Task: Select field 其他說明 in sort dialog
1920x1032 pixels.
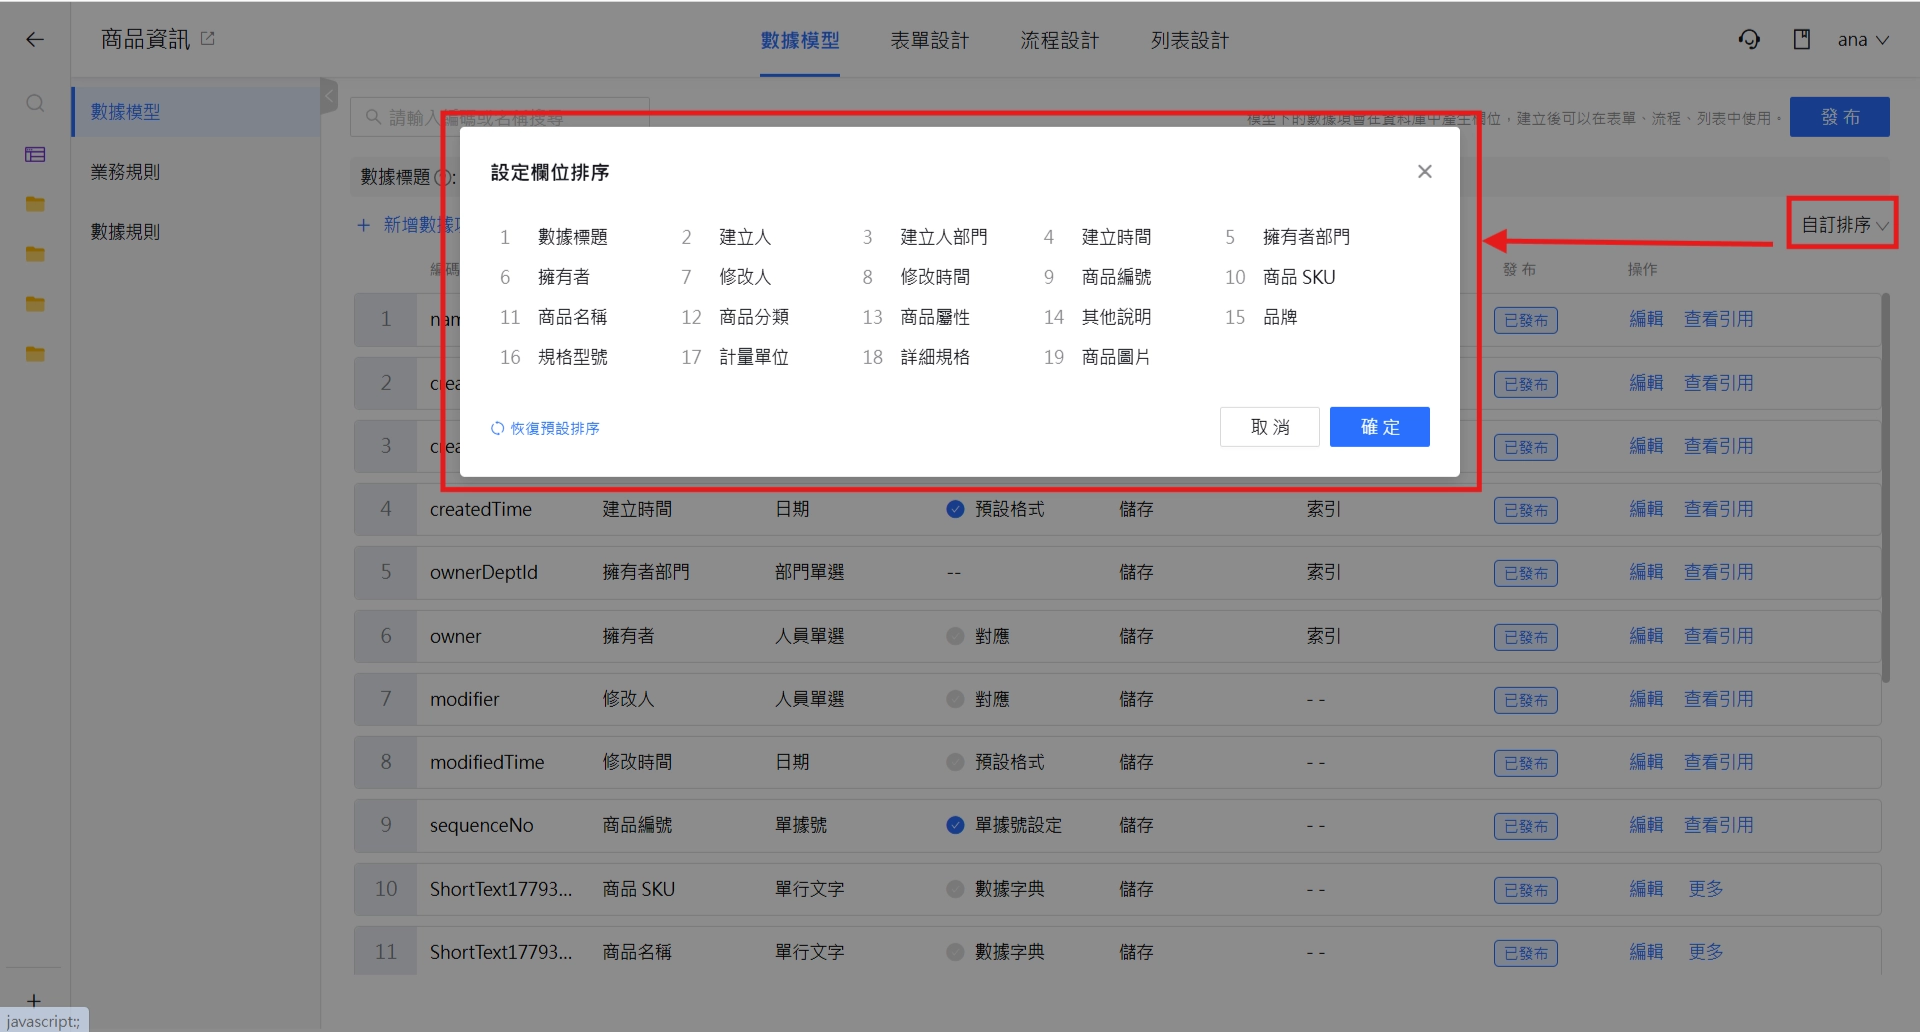Action: tap(1116, 317)
